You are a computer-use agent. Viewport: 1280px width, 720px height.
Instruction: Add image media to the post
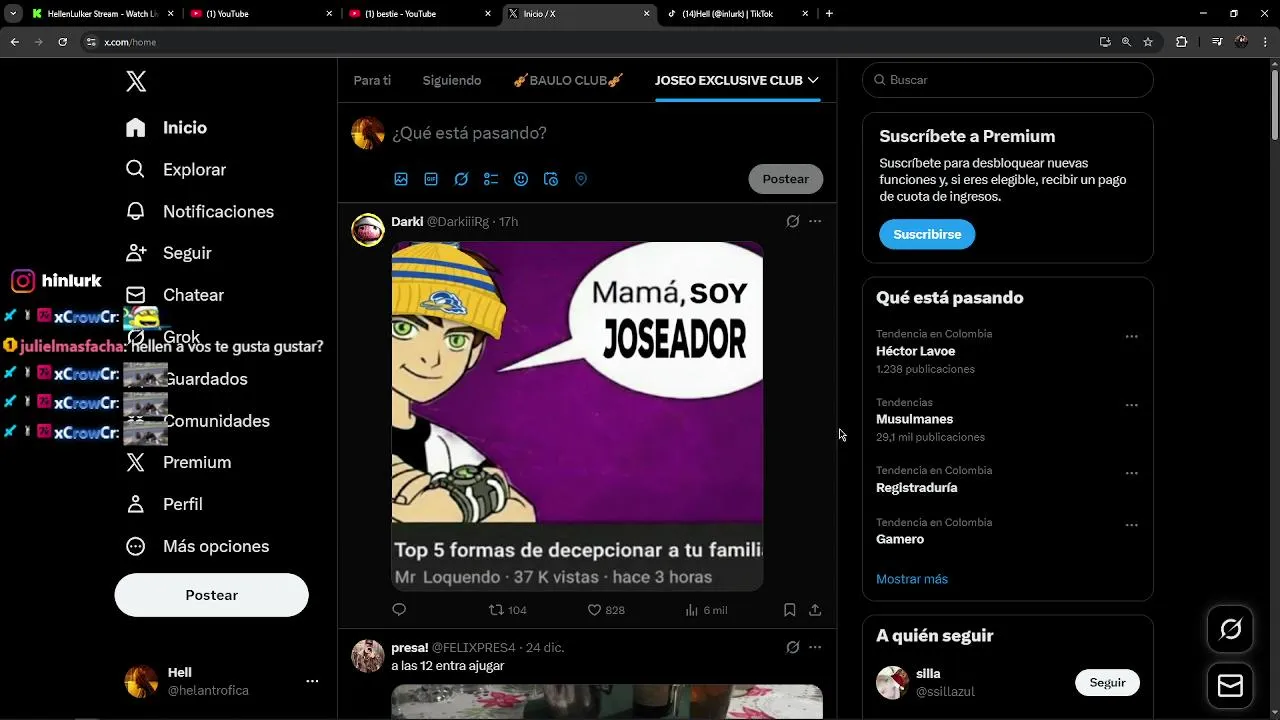(x=401, y=179)
